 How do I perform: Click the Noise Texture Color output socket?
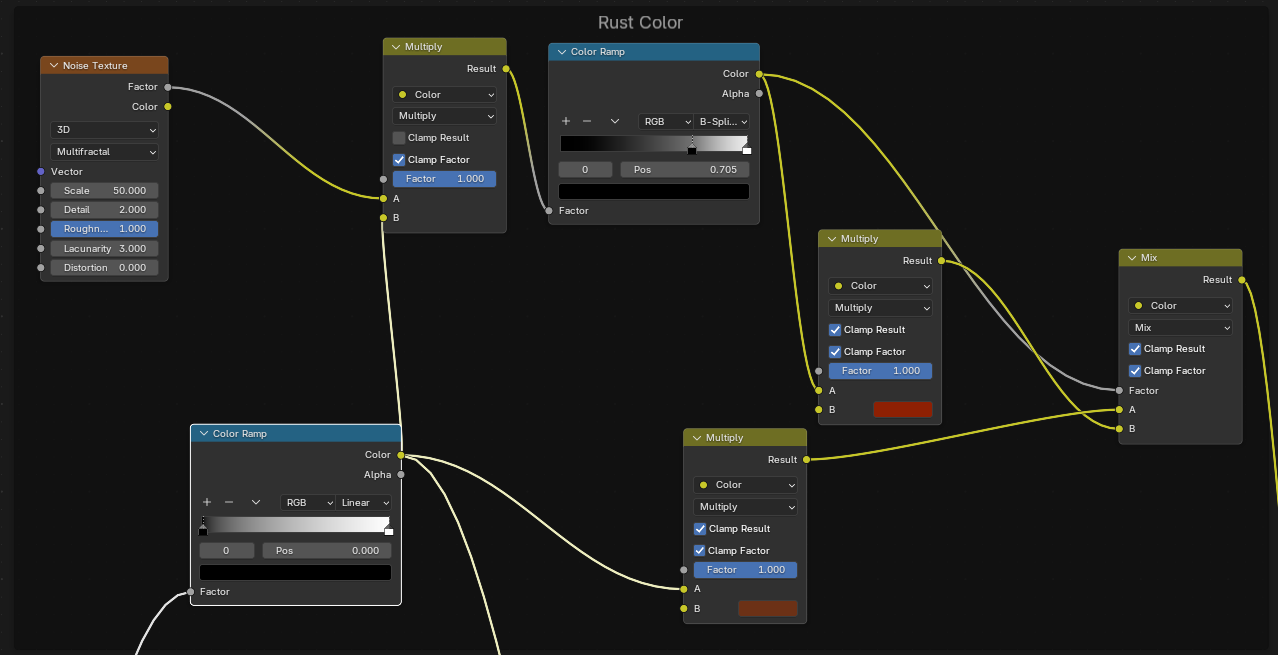click(168, 106)
